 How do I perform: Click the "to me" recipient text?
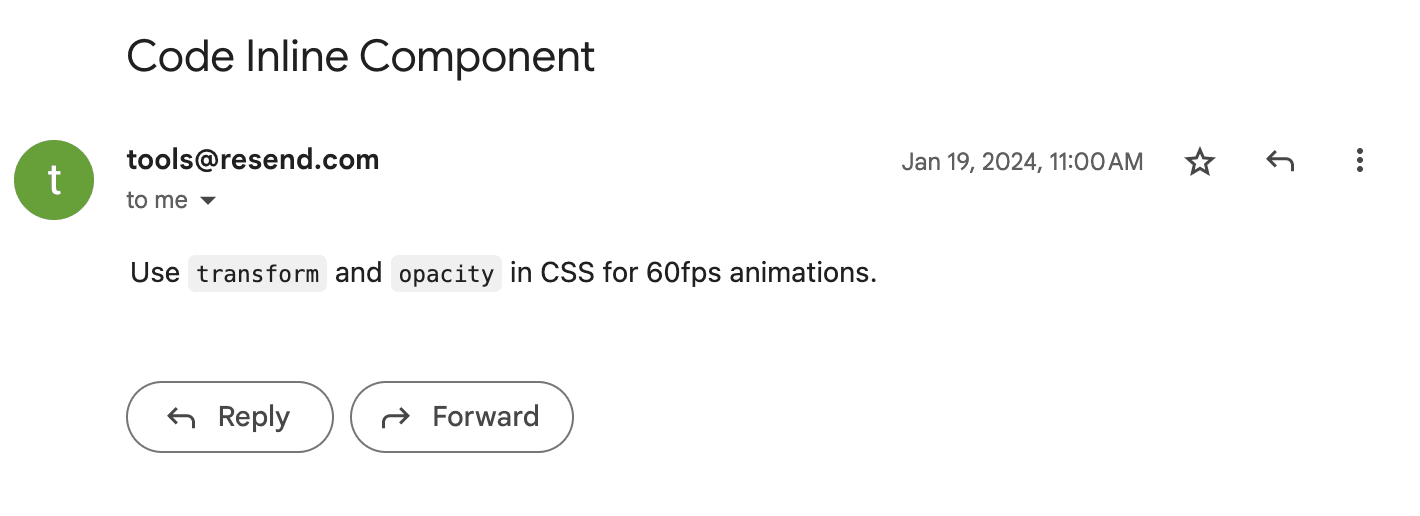coord(157,200)
